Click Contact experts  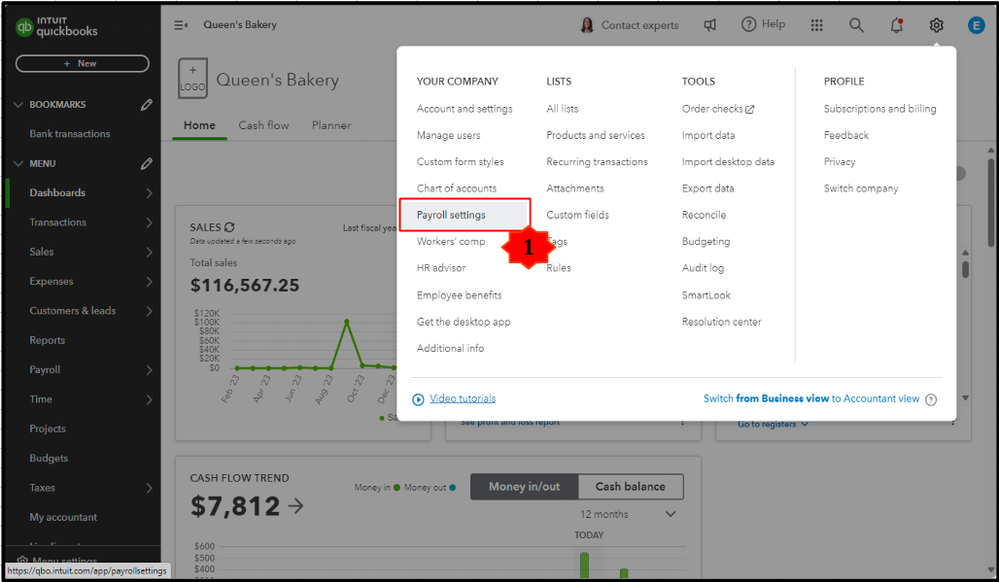click(640, 25)
